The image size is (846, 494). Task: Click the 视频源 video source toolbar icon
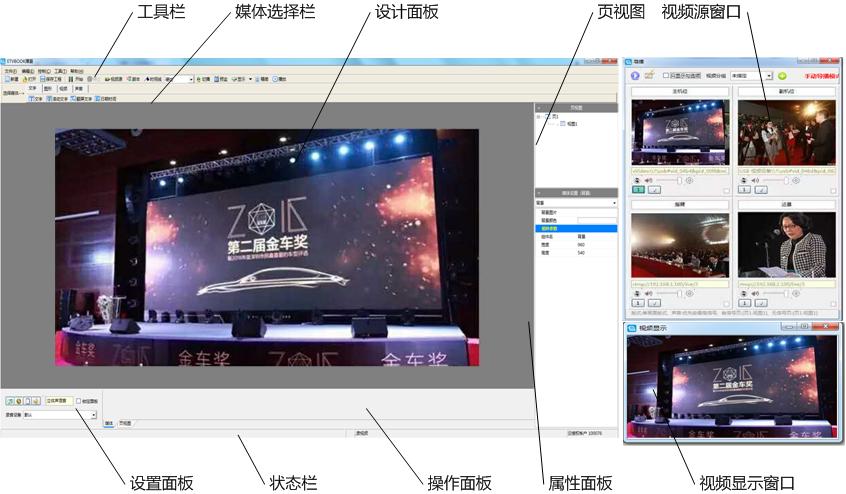(x=108, y=79)
